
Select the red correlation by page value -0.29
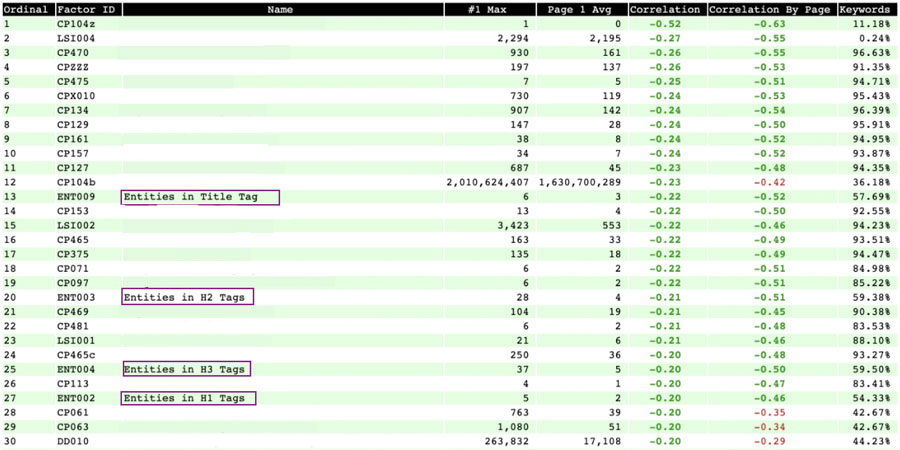point(772,441)
